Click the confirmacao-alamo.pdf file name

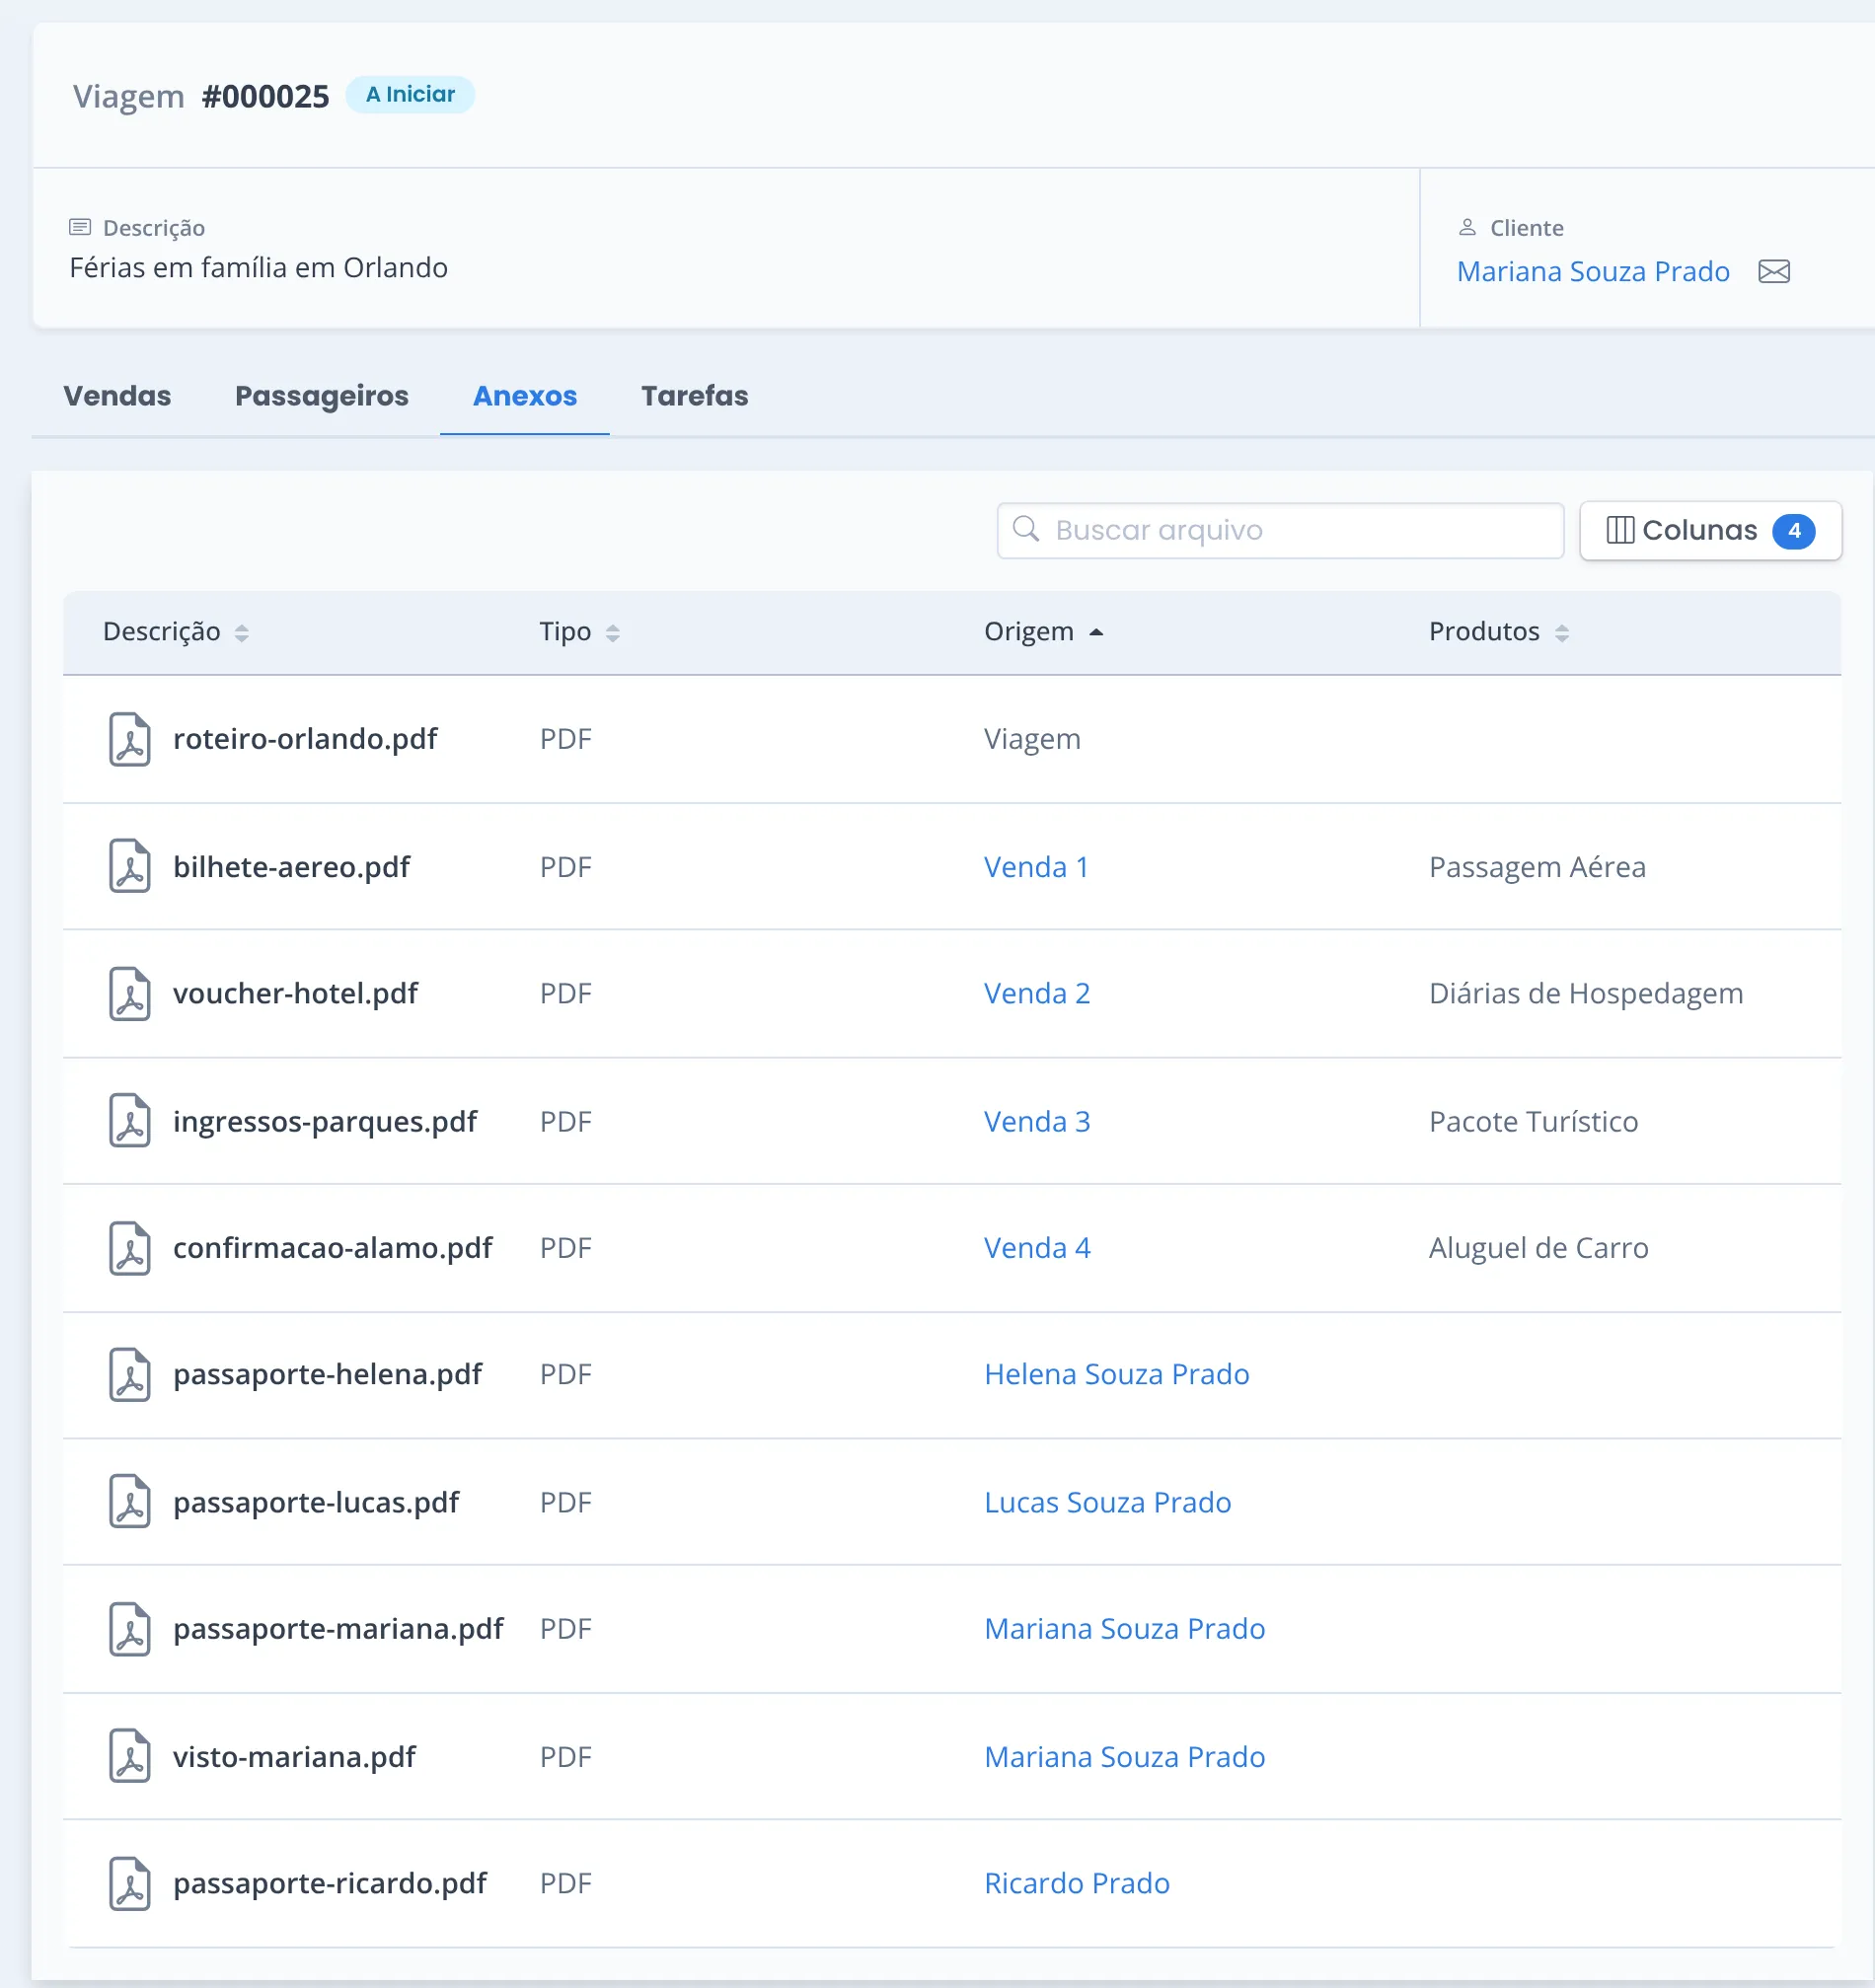pyautogui.click(x=333, y=1248)
